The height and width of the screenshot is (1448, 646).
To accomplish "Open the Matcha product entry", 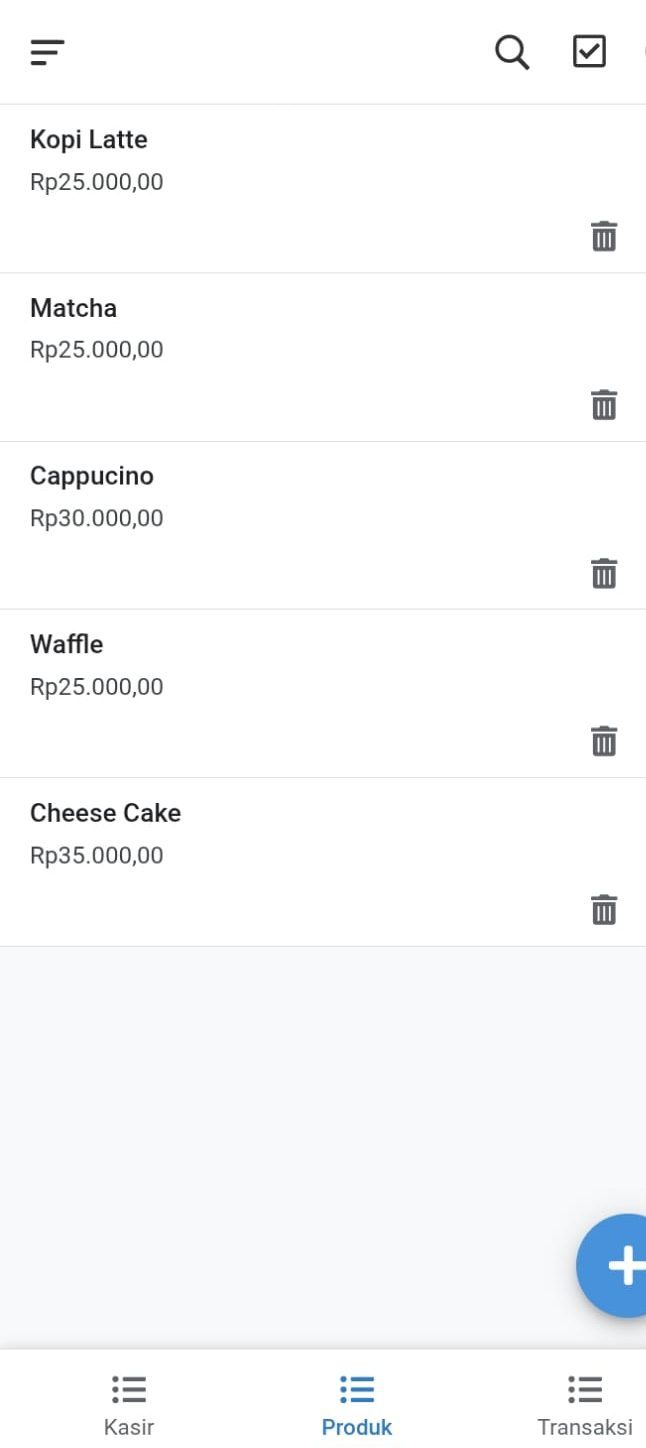I will [323, 357].
